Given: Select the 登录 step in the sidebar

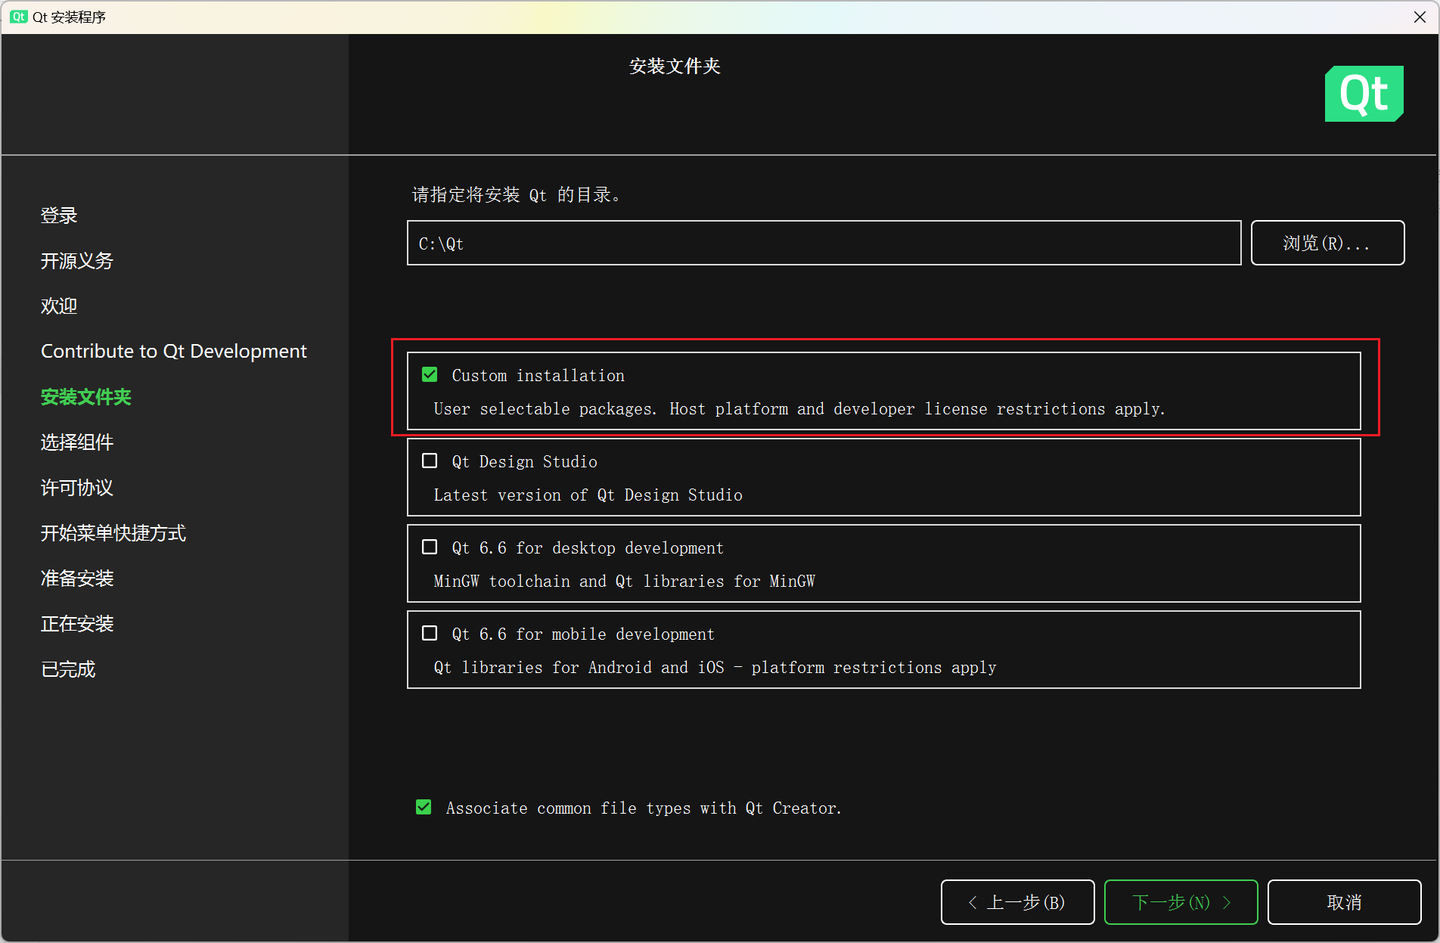Looking at the screenshot, I should 59,214.
